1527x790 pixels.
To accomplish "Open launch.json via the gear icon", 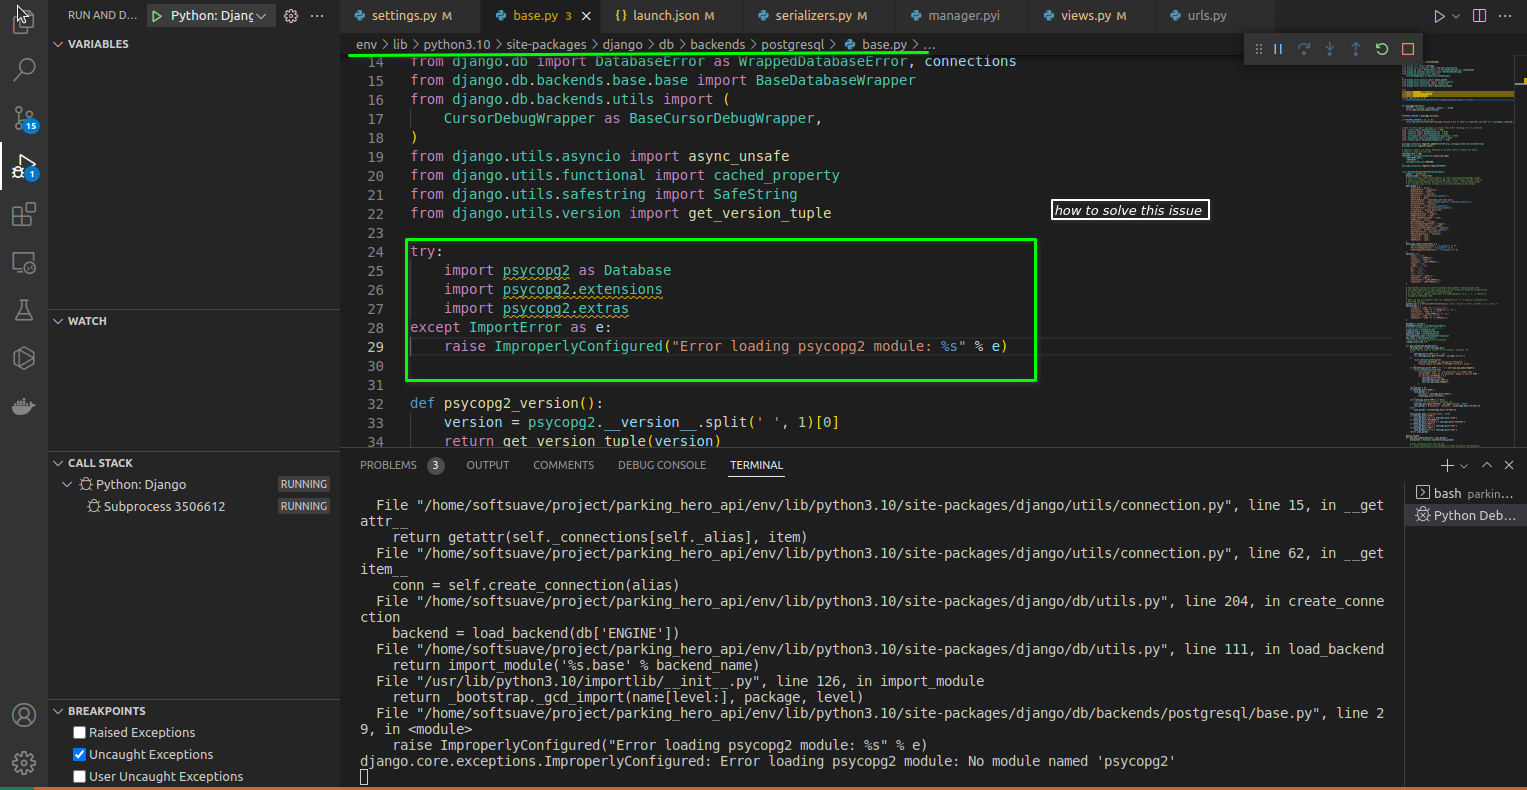I will (x=291, y=16).
